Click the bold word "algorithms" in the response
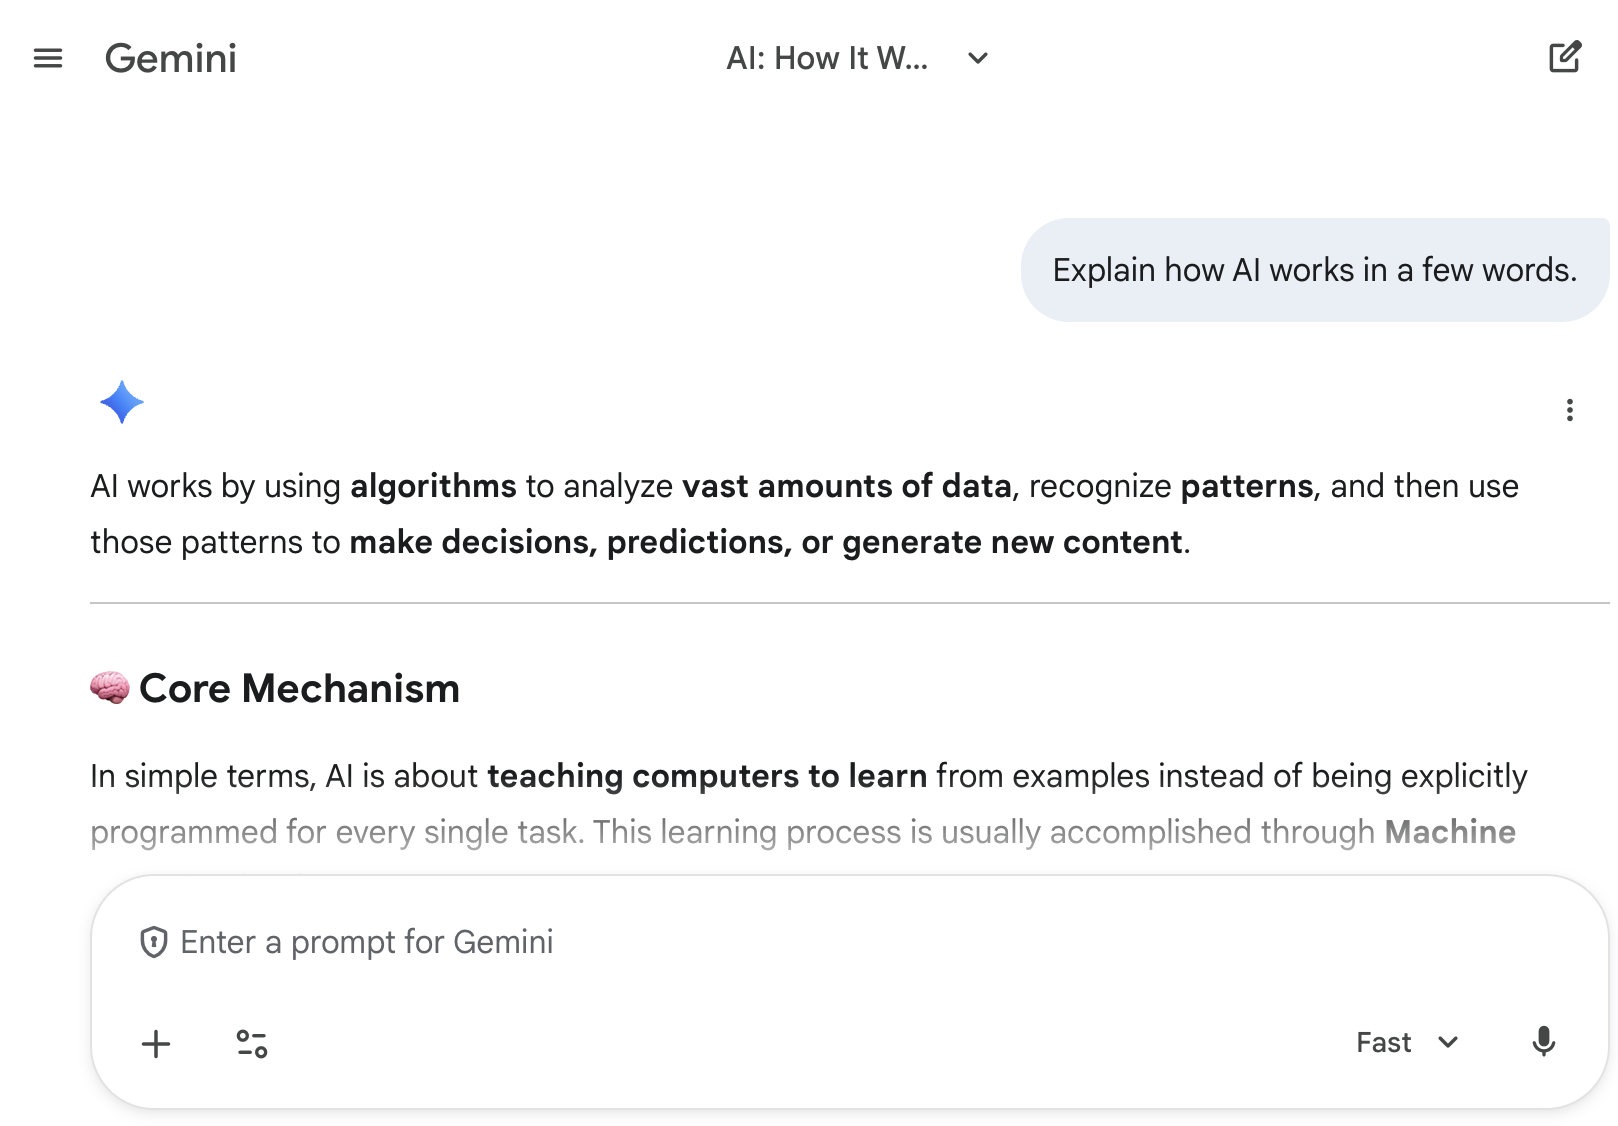 point(433,486)
